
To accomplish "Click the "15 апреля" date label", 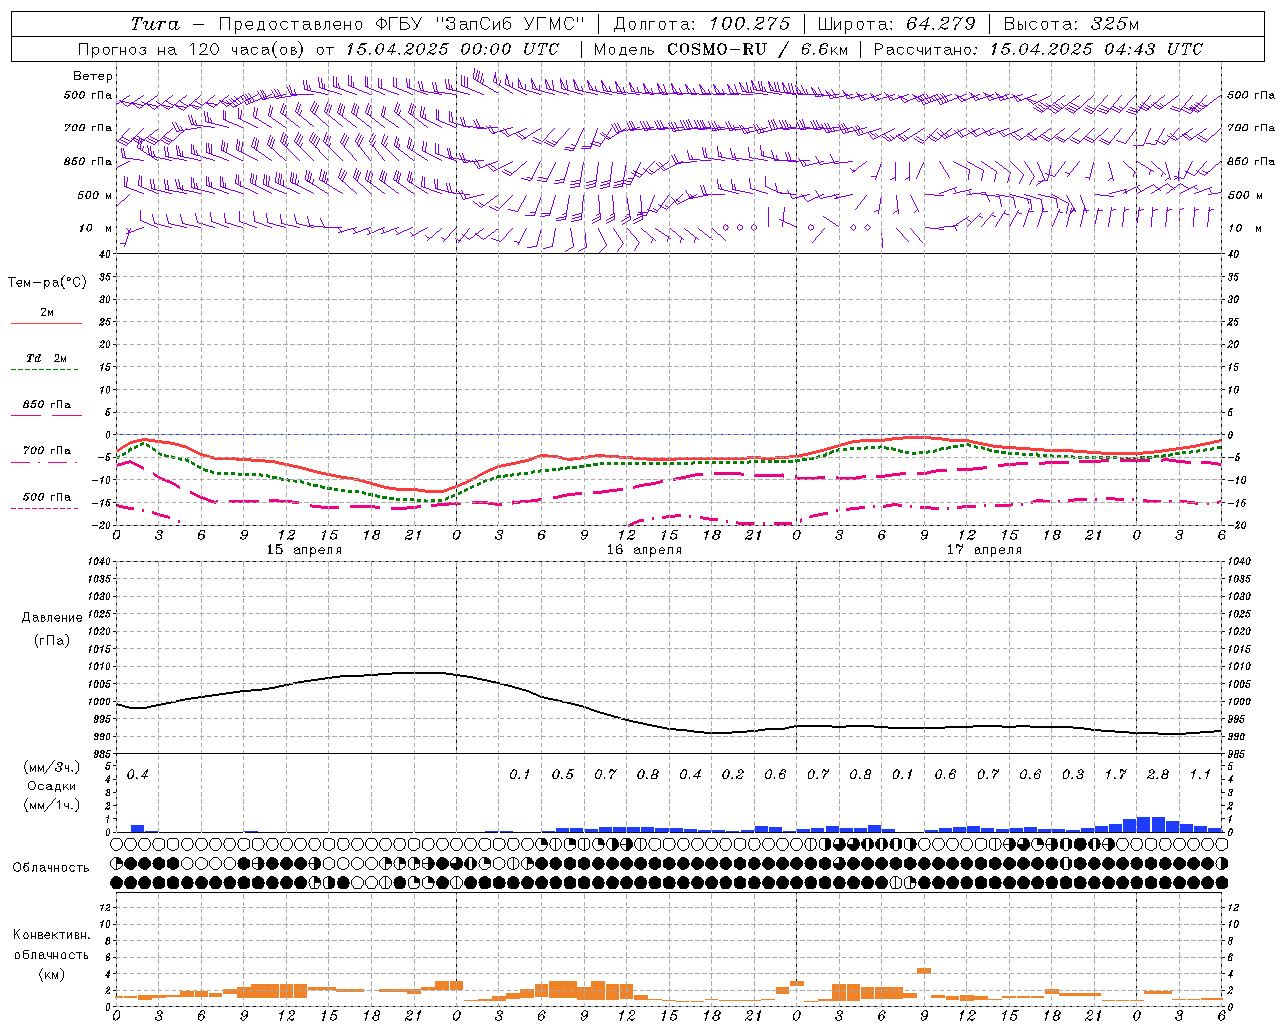I will [x=304, y=550].
